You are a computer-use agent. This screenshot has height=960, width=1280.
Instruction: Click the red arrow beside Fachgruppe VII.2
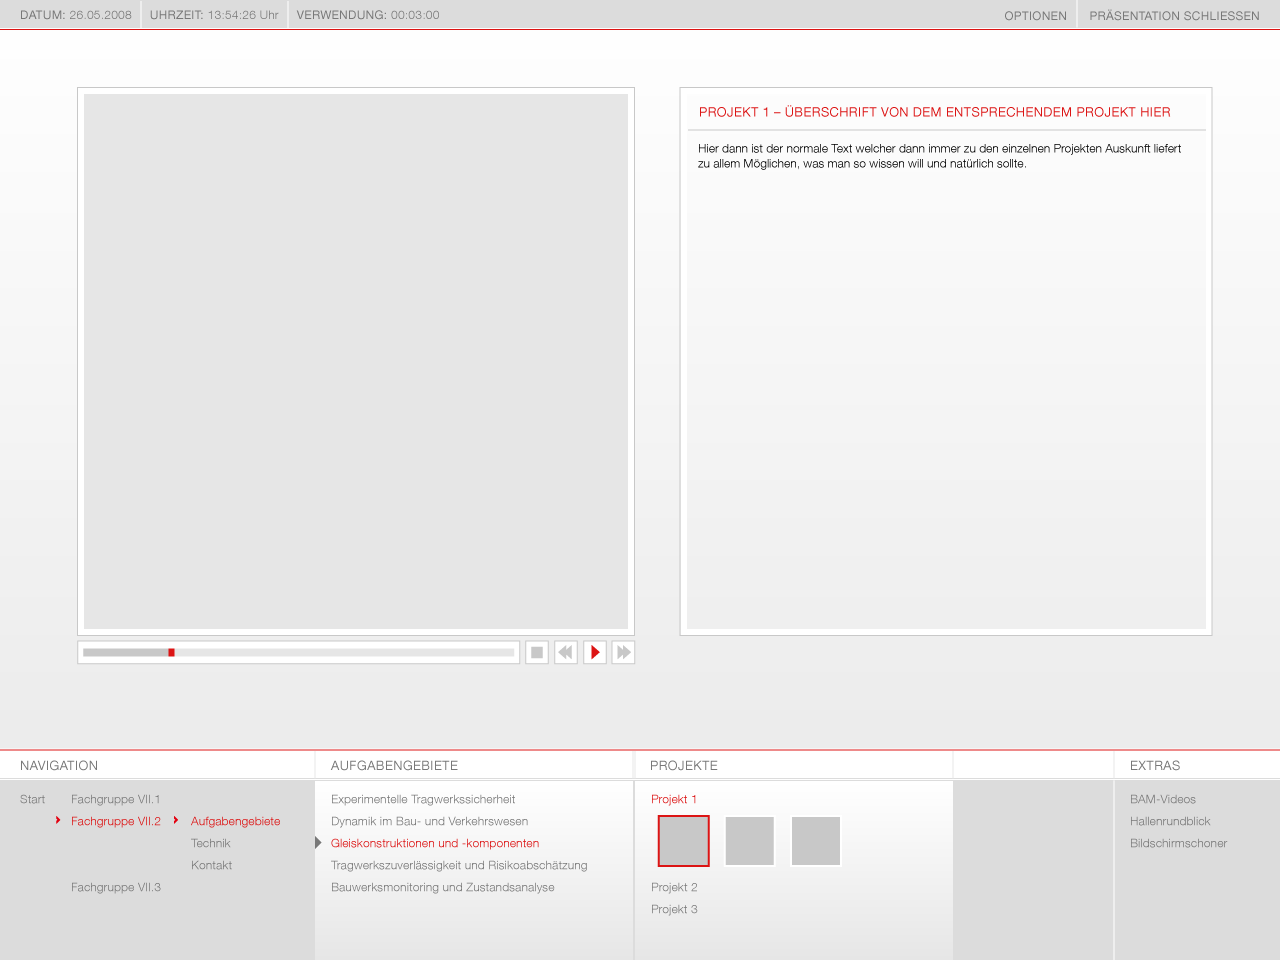pyautogui.click(x=58, y=820)
